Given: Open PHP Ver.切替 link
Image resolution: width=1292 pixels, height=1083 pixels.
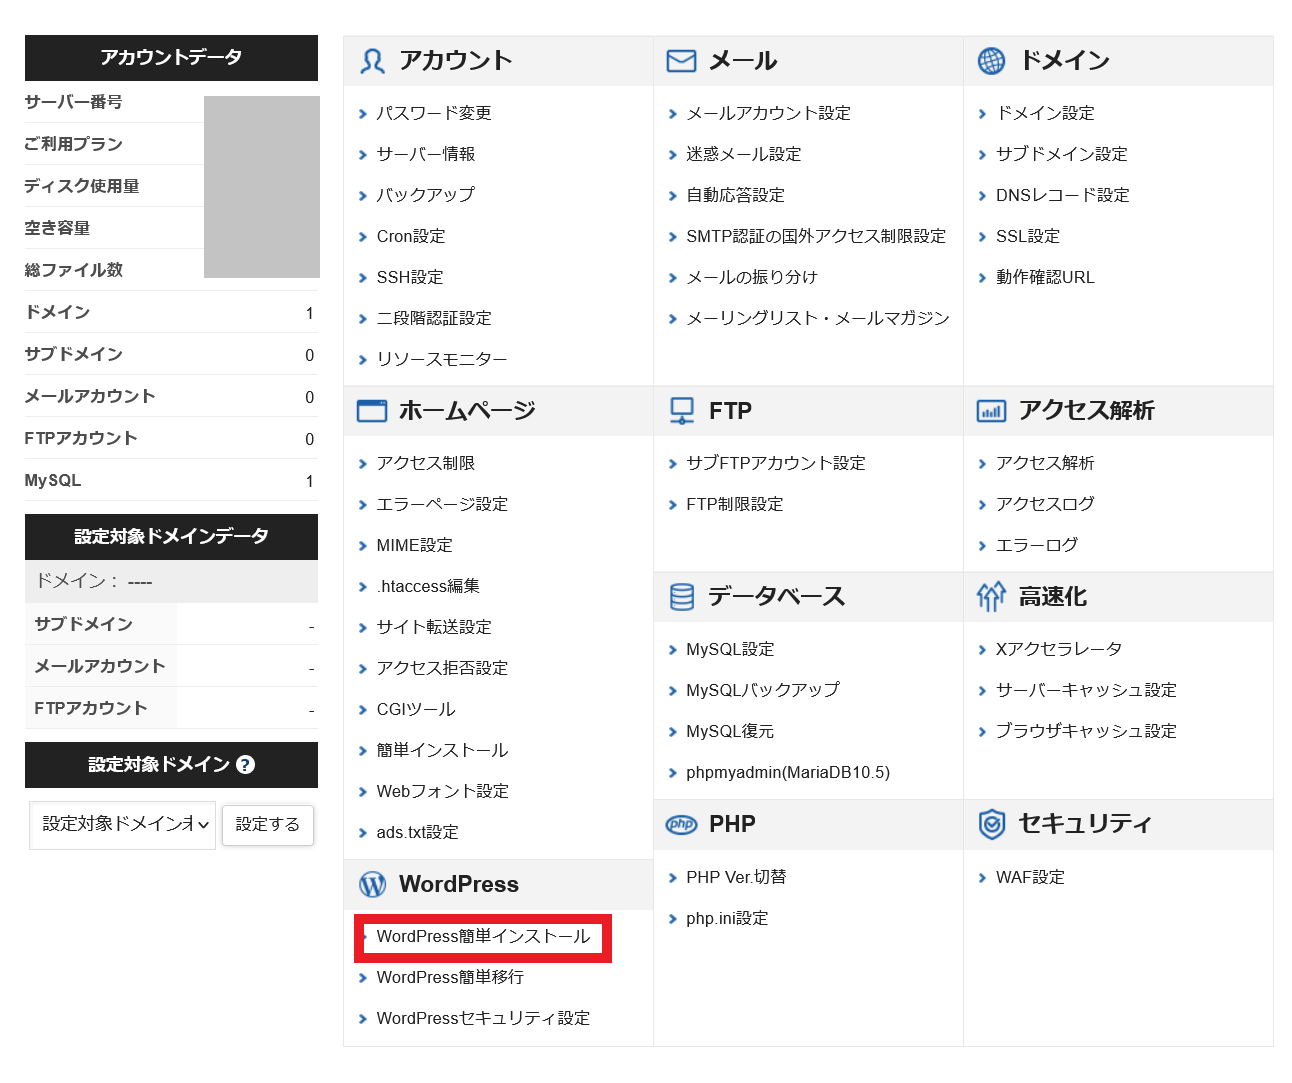Looking at the screenshot, I should pyautogui.click(x=736, y=877).
